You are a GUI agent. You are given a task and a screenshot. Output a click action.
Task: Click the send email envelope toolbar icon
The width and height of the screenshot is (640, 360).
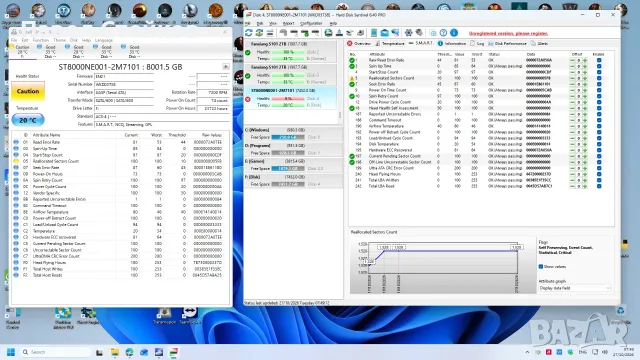384,33
